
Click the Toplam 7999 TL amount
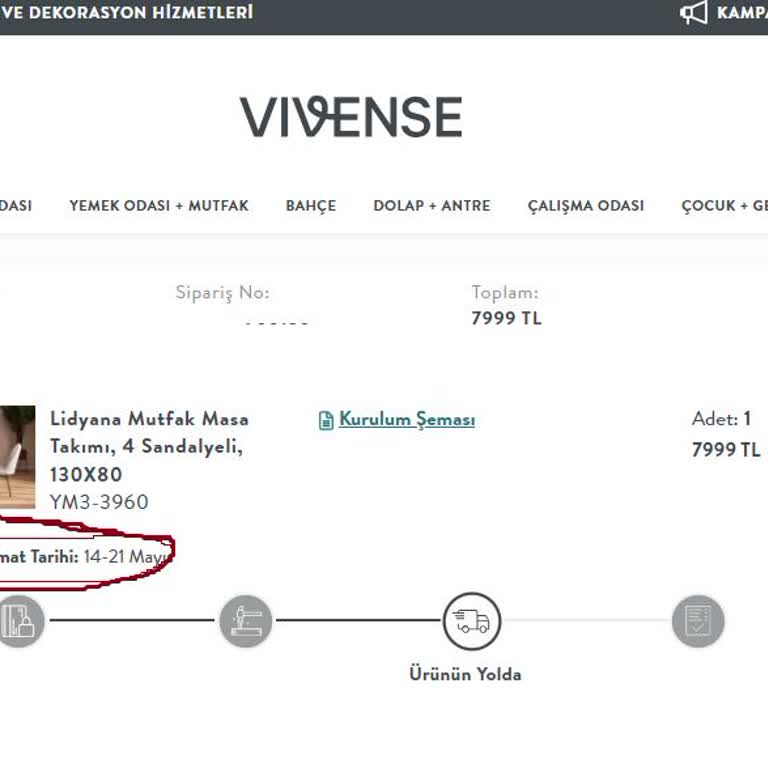[x=506, y=318]
